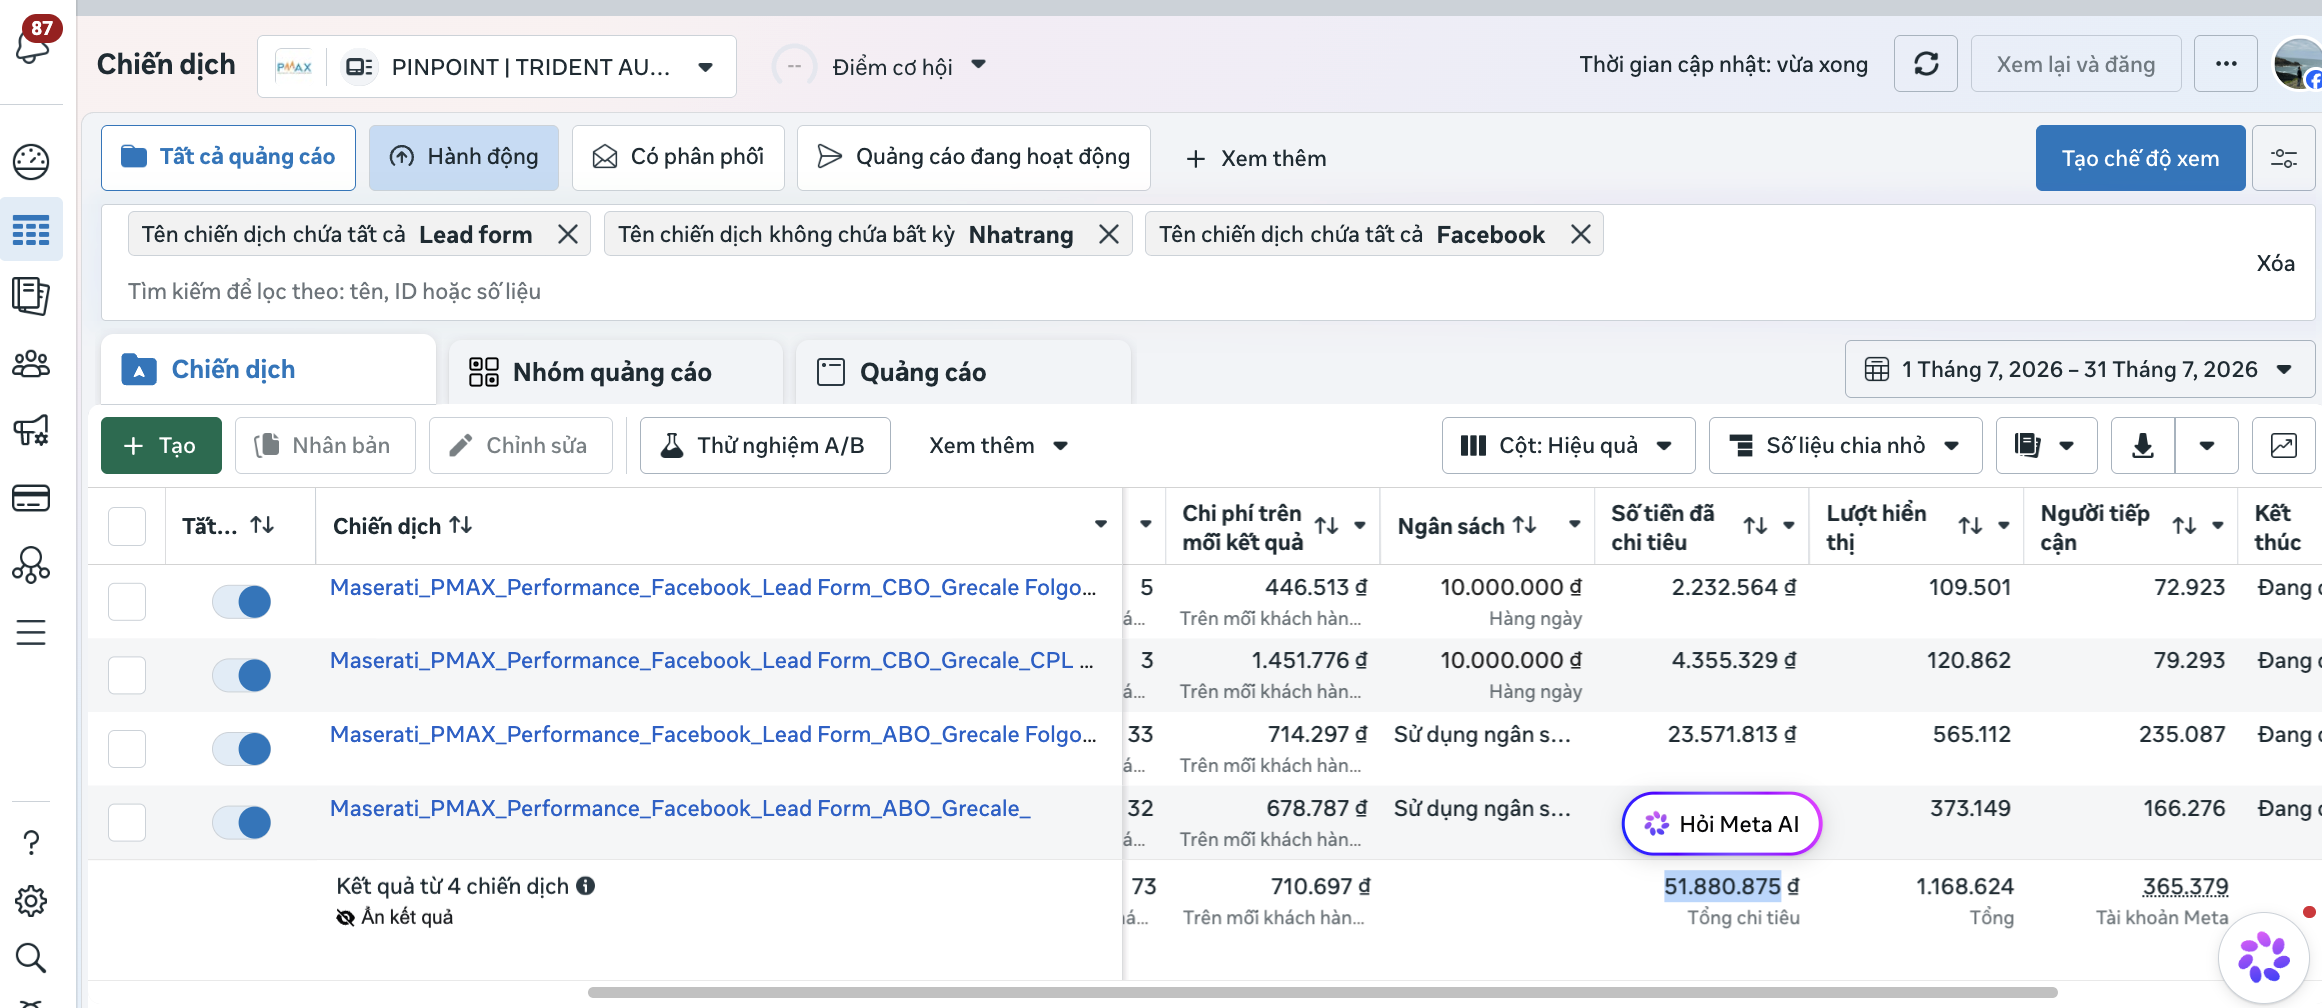Open the Audiences people icon in sidebar
This screenshot has height=1008, width=2322.
click(x=31, y=363)
